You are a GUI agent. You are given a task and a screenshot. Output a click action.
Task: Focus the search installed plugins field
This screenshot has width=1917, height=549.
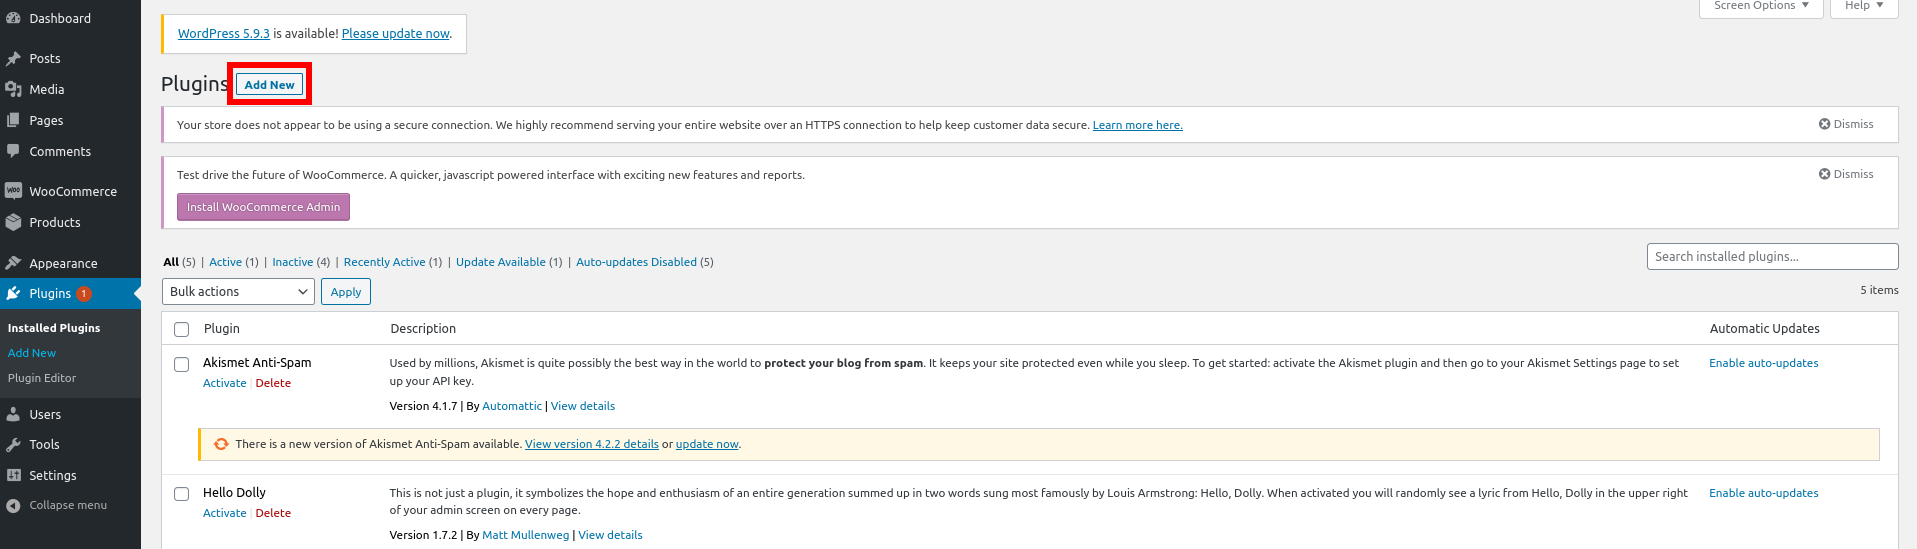(1772, 256)
